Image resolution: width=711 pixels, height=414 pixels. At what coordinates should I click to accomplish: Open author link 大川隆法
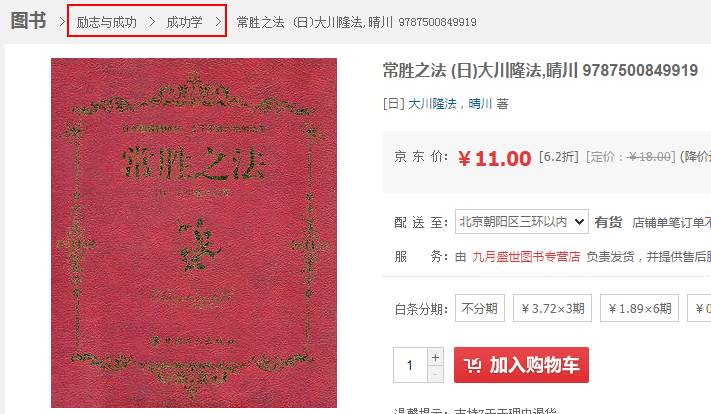click(433, 104)
